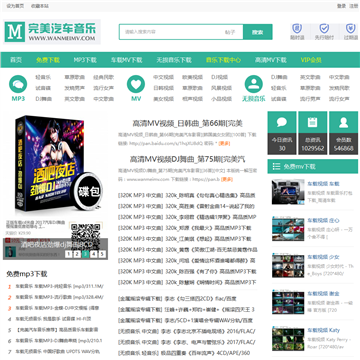Open the thumbnail beside 车载视频 少女
Viewport: 360px width, 360px height.
288,265
